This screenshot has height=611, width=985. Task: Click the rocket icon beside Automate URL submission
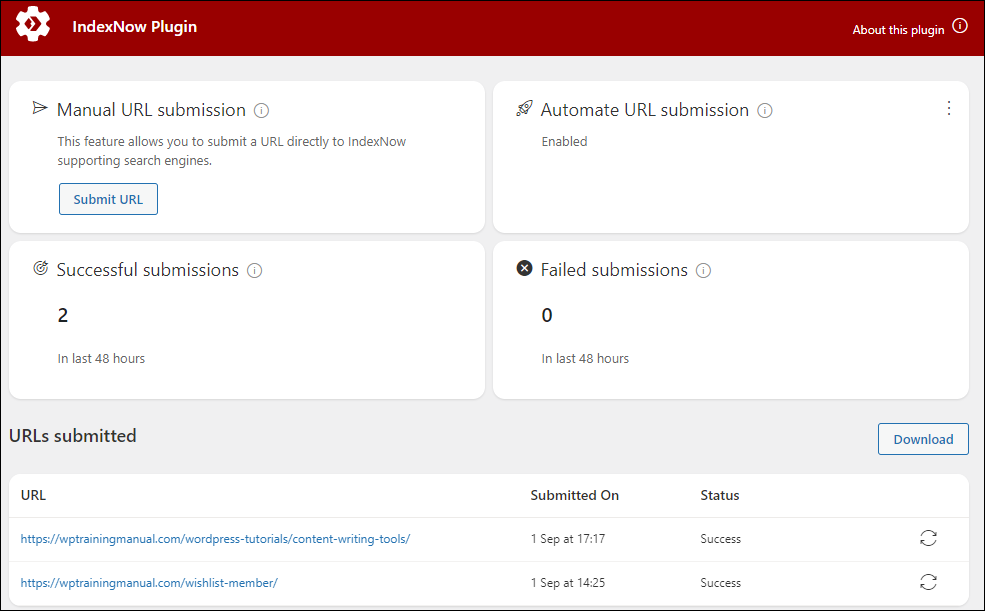[525, 109]
